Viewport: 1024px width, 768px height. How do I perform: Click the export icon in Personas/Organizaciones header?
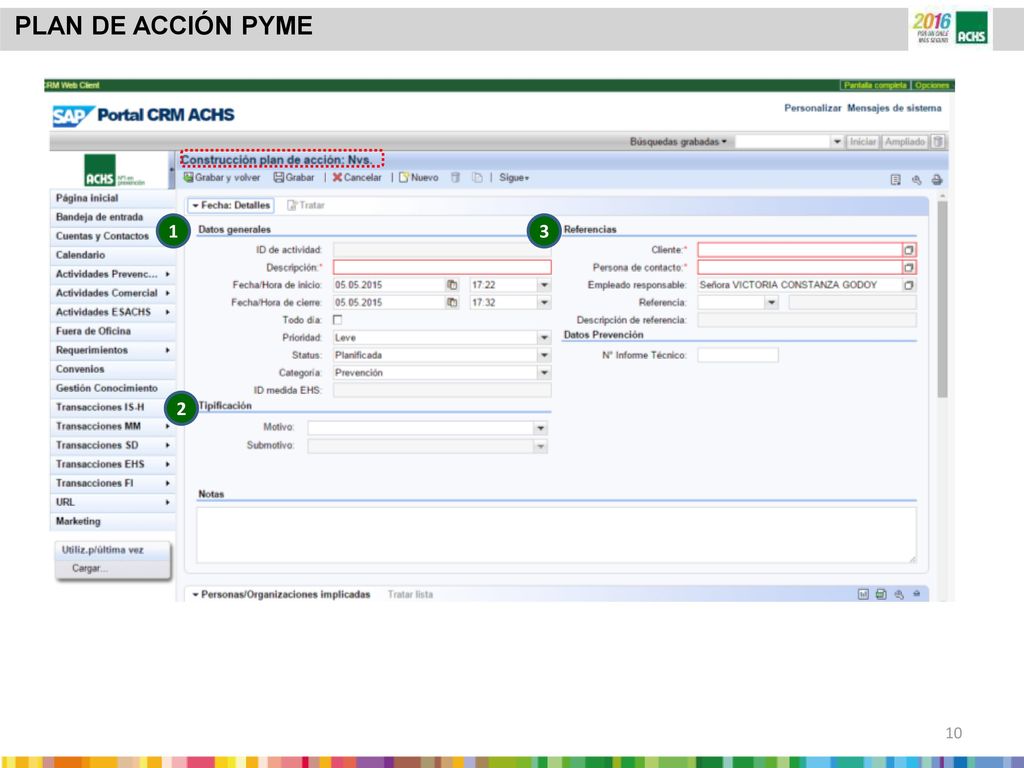point(881,594)
